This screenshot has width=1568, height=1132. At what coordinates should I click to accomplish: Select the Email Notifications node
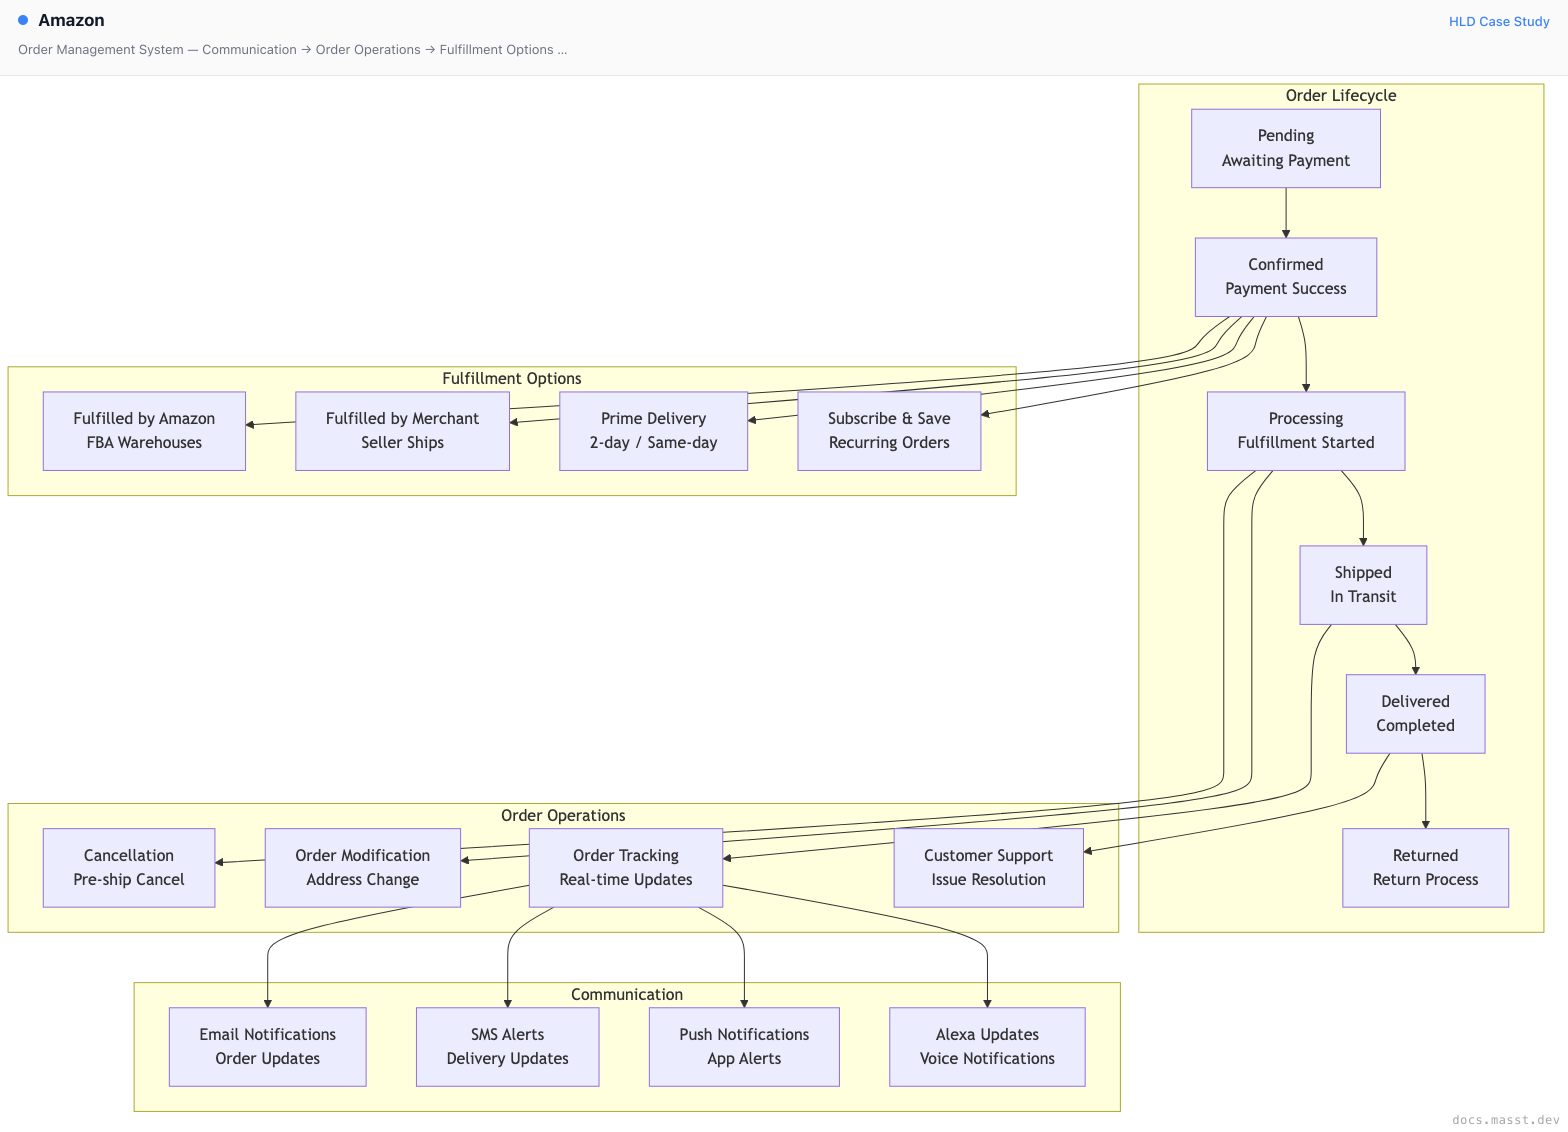coord(268,1047)
